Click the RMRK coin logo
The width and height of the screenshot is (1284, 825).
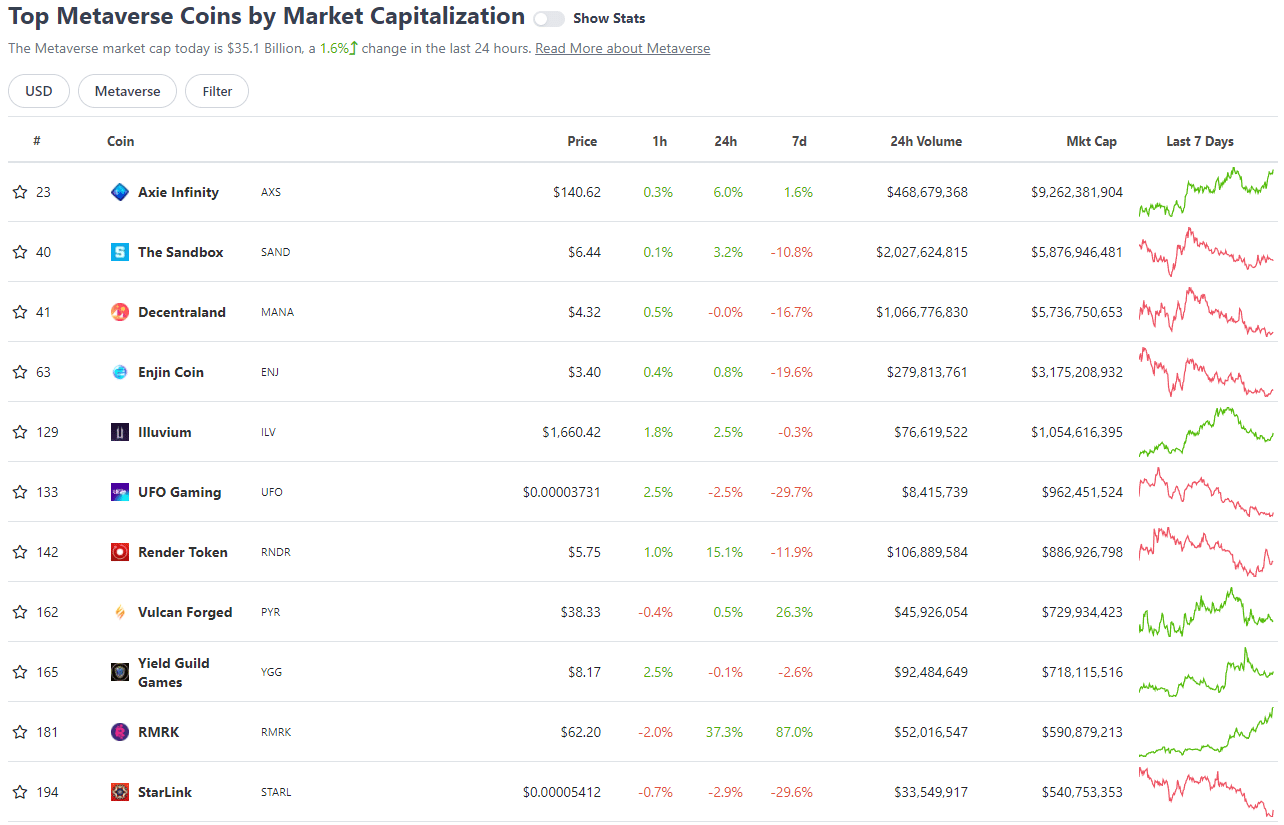120,732
